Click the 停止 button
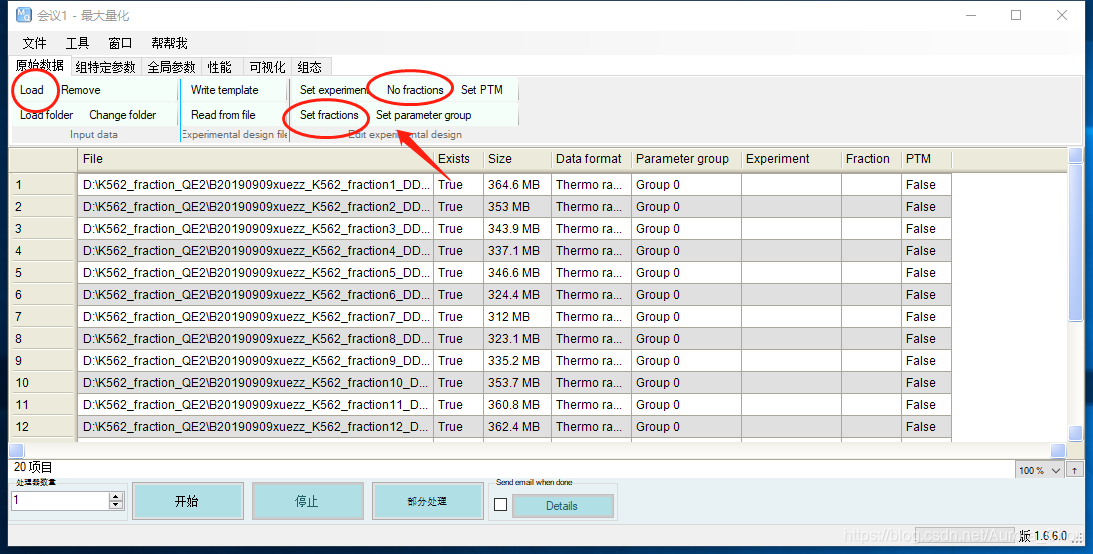1093x554 pixels. point(307,501)
